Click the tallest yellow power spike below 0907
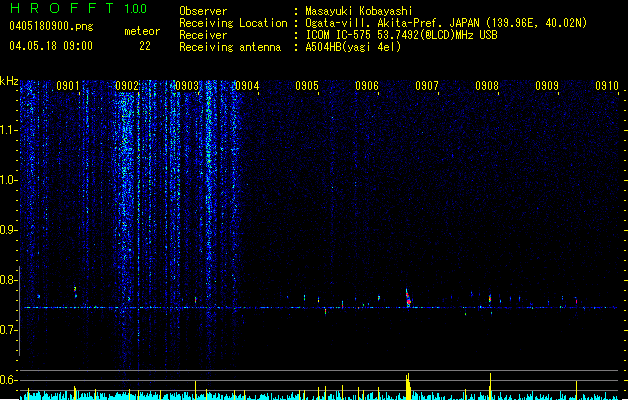Image resolution: width=629 pixels, height=400 pixels. tap(408, 386)
